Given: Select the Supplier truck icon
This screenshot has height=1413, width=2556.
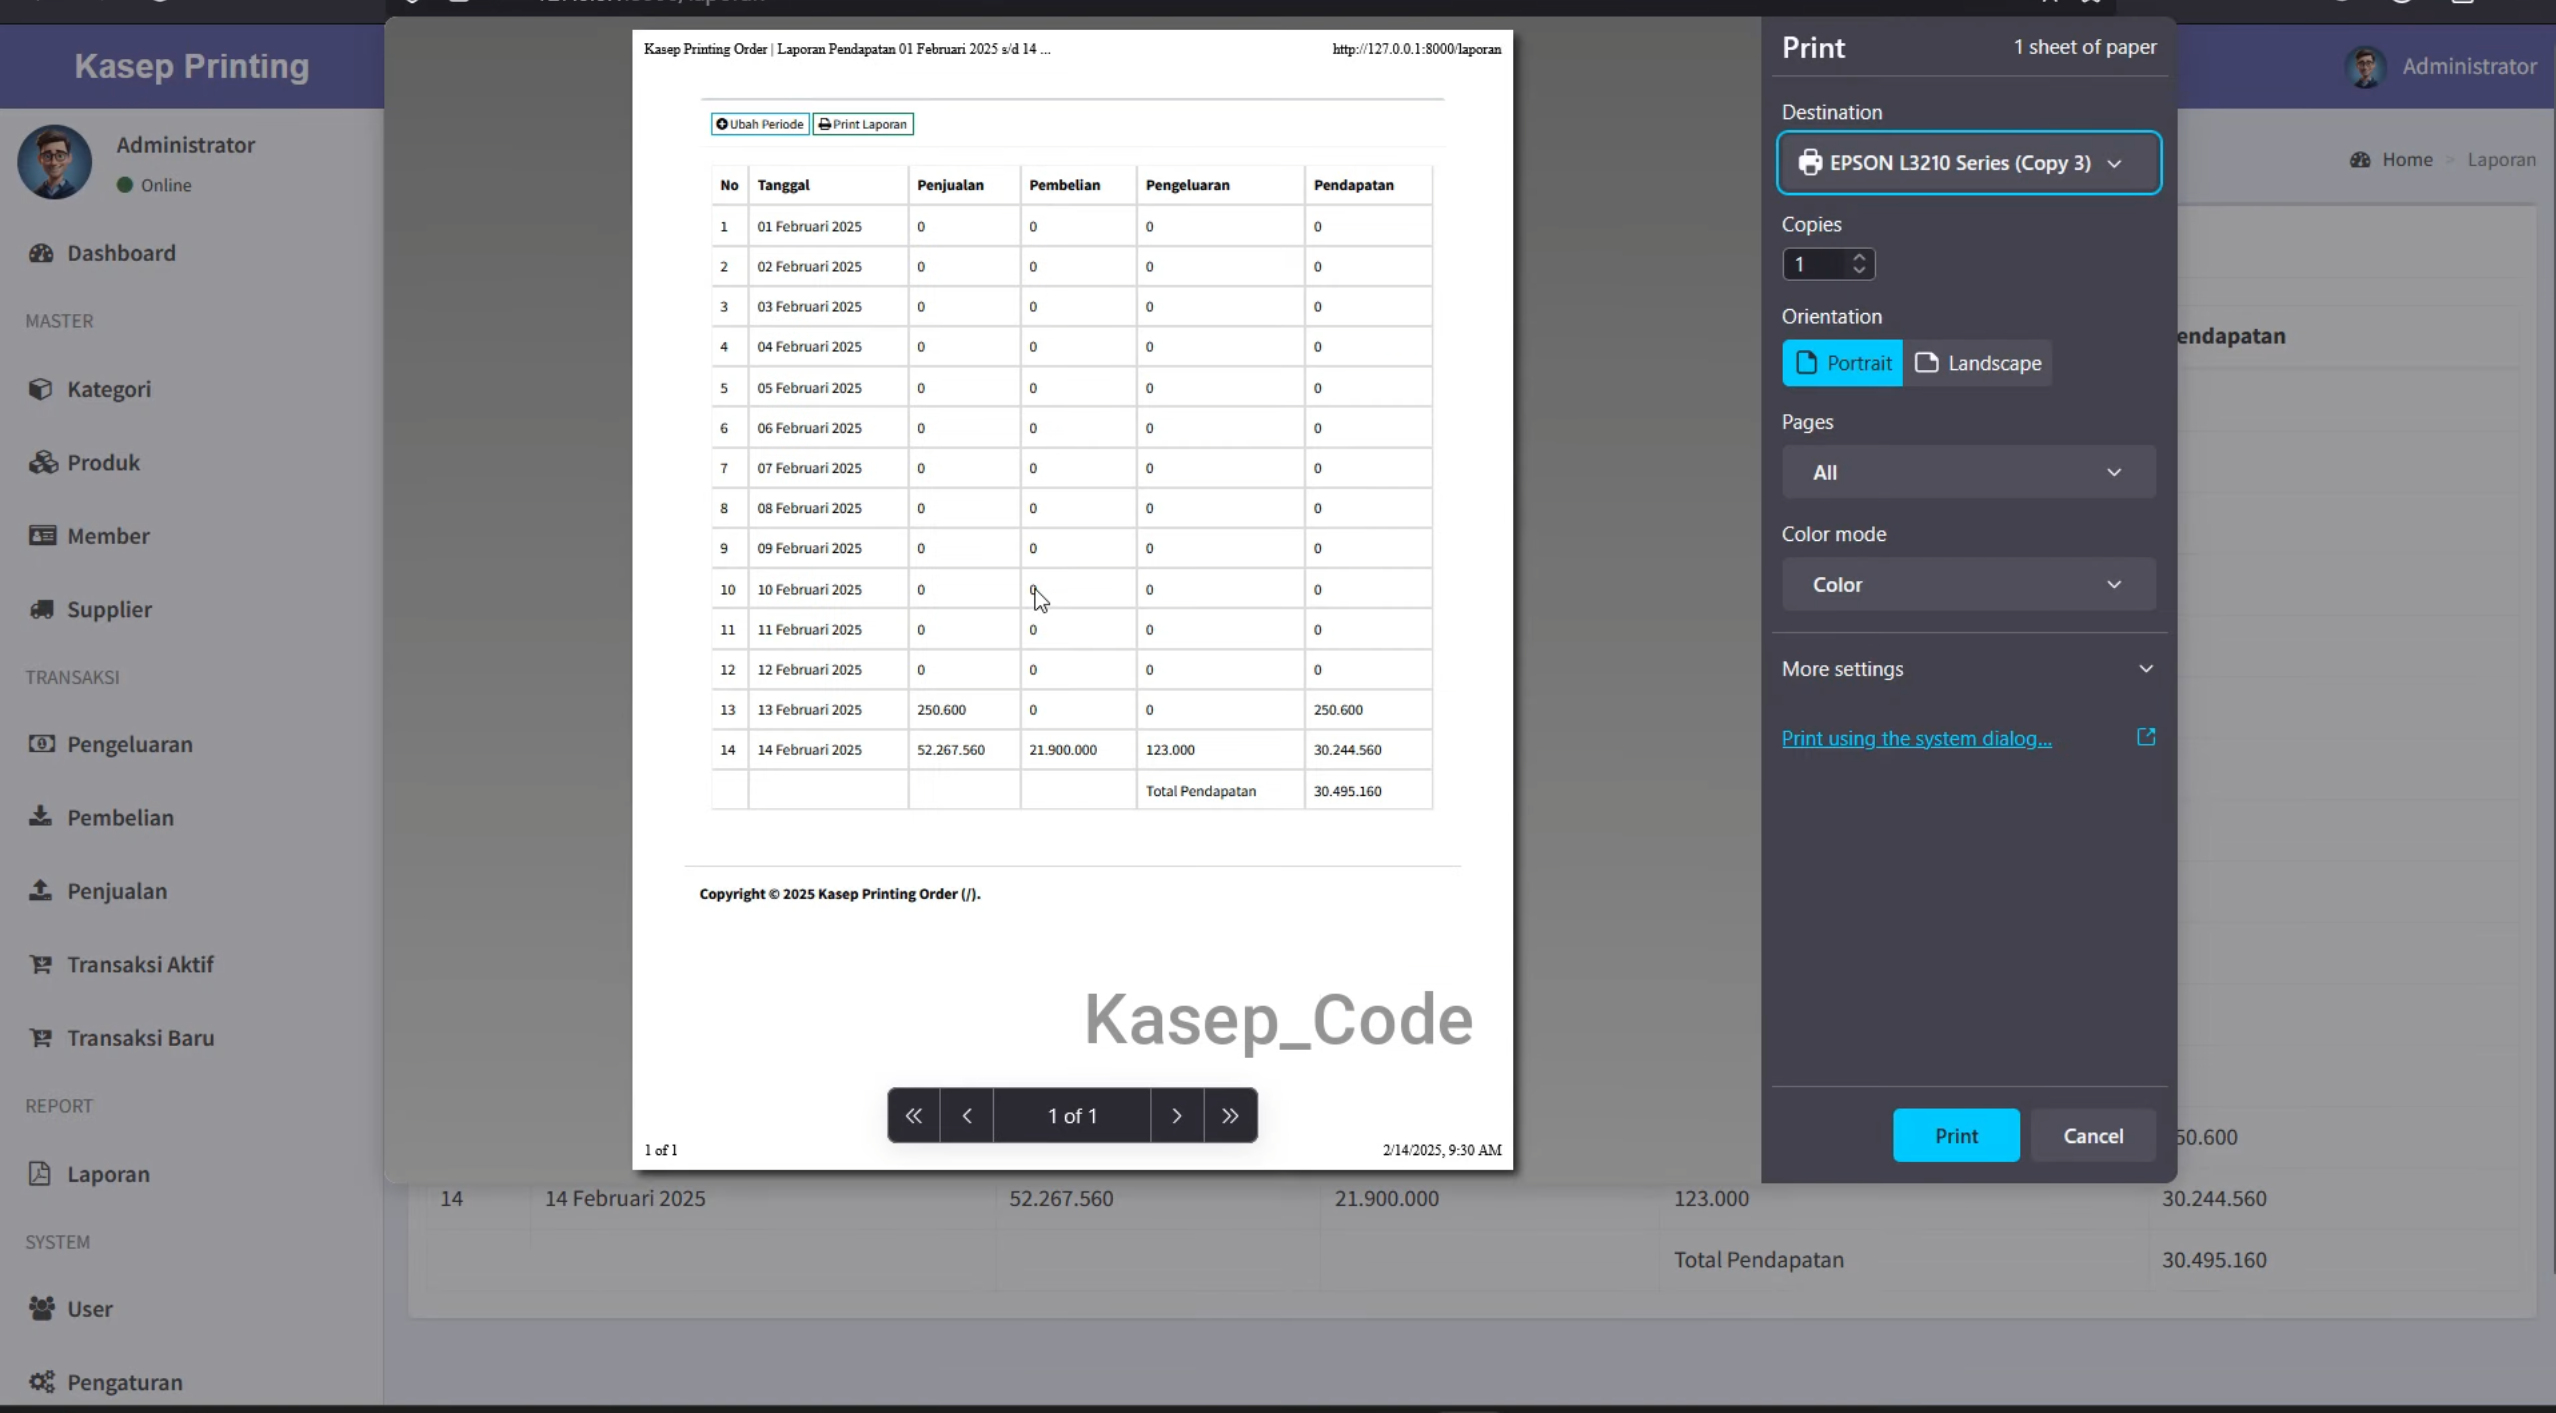Looking at the screenshot, I should pyautogui.click(x=41, y=609).
